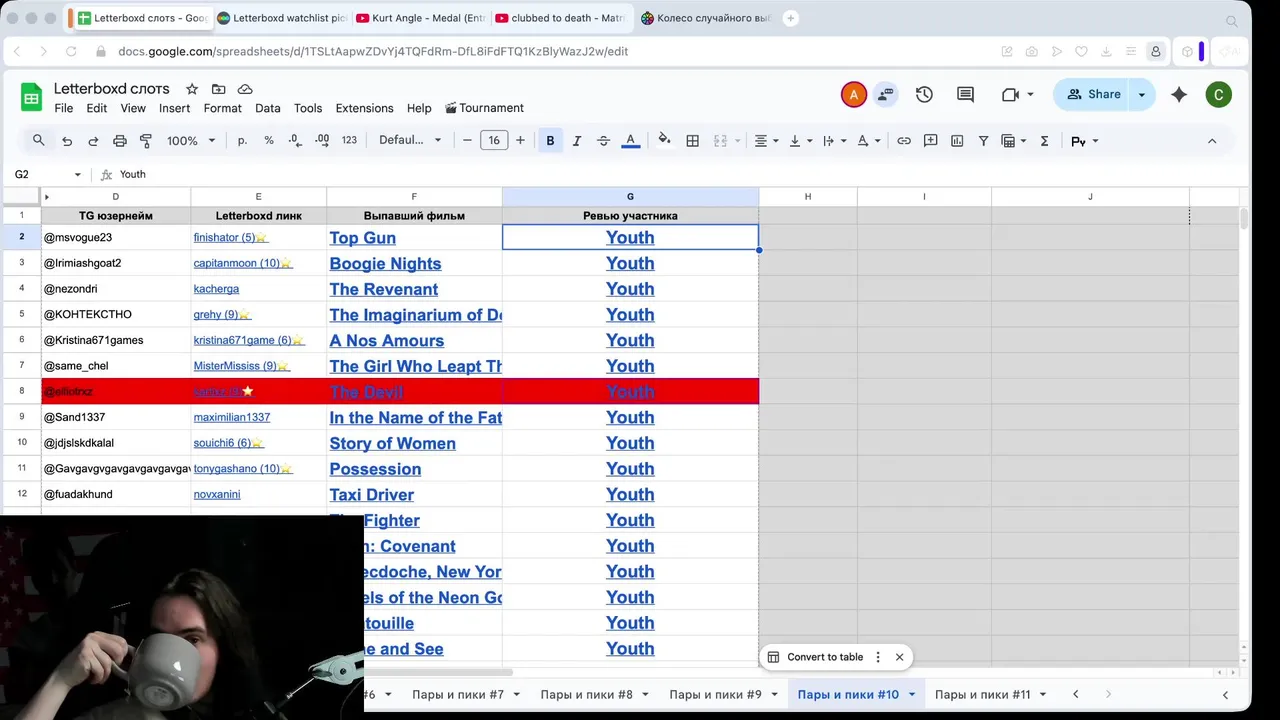Click Convert to table button
The image size is (1280, 720).
814,657
